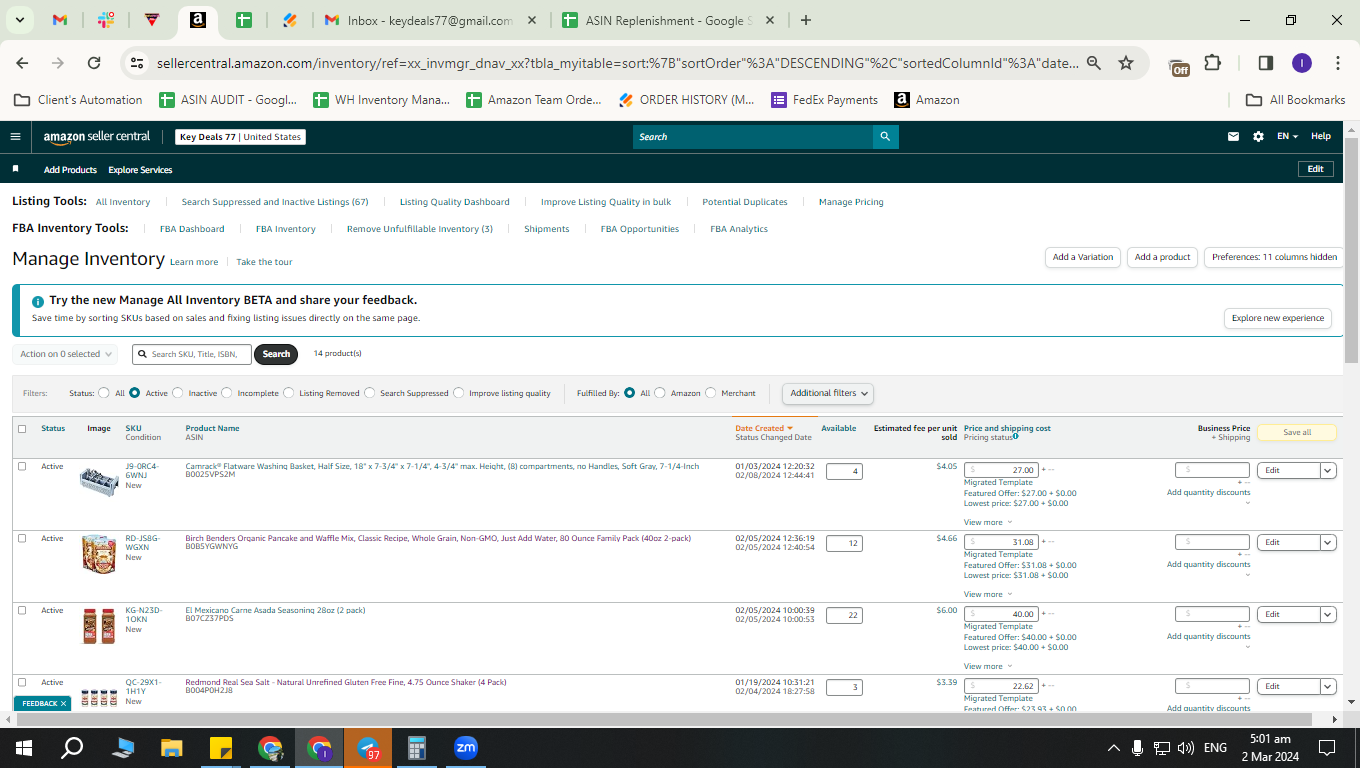Click the Take the tour link
The width and height of the screenshot is (1360, 768).
(264, 262)
